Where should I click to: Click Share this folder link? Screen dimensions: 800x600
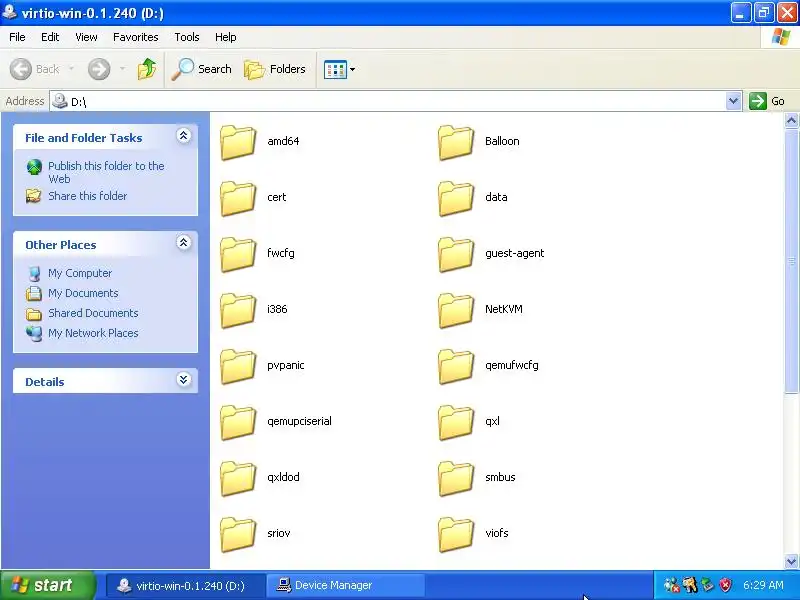[x=87, y=196]
